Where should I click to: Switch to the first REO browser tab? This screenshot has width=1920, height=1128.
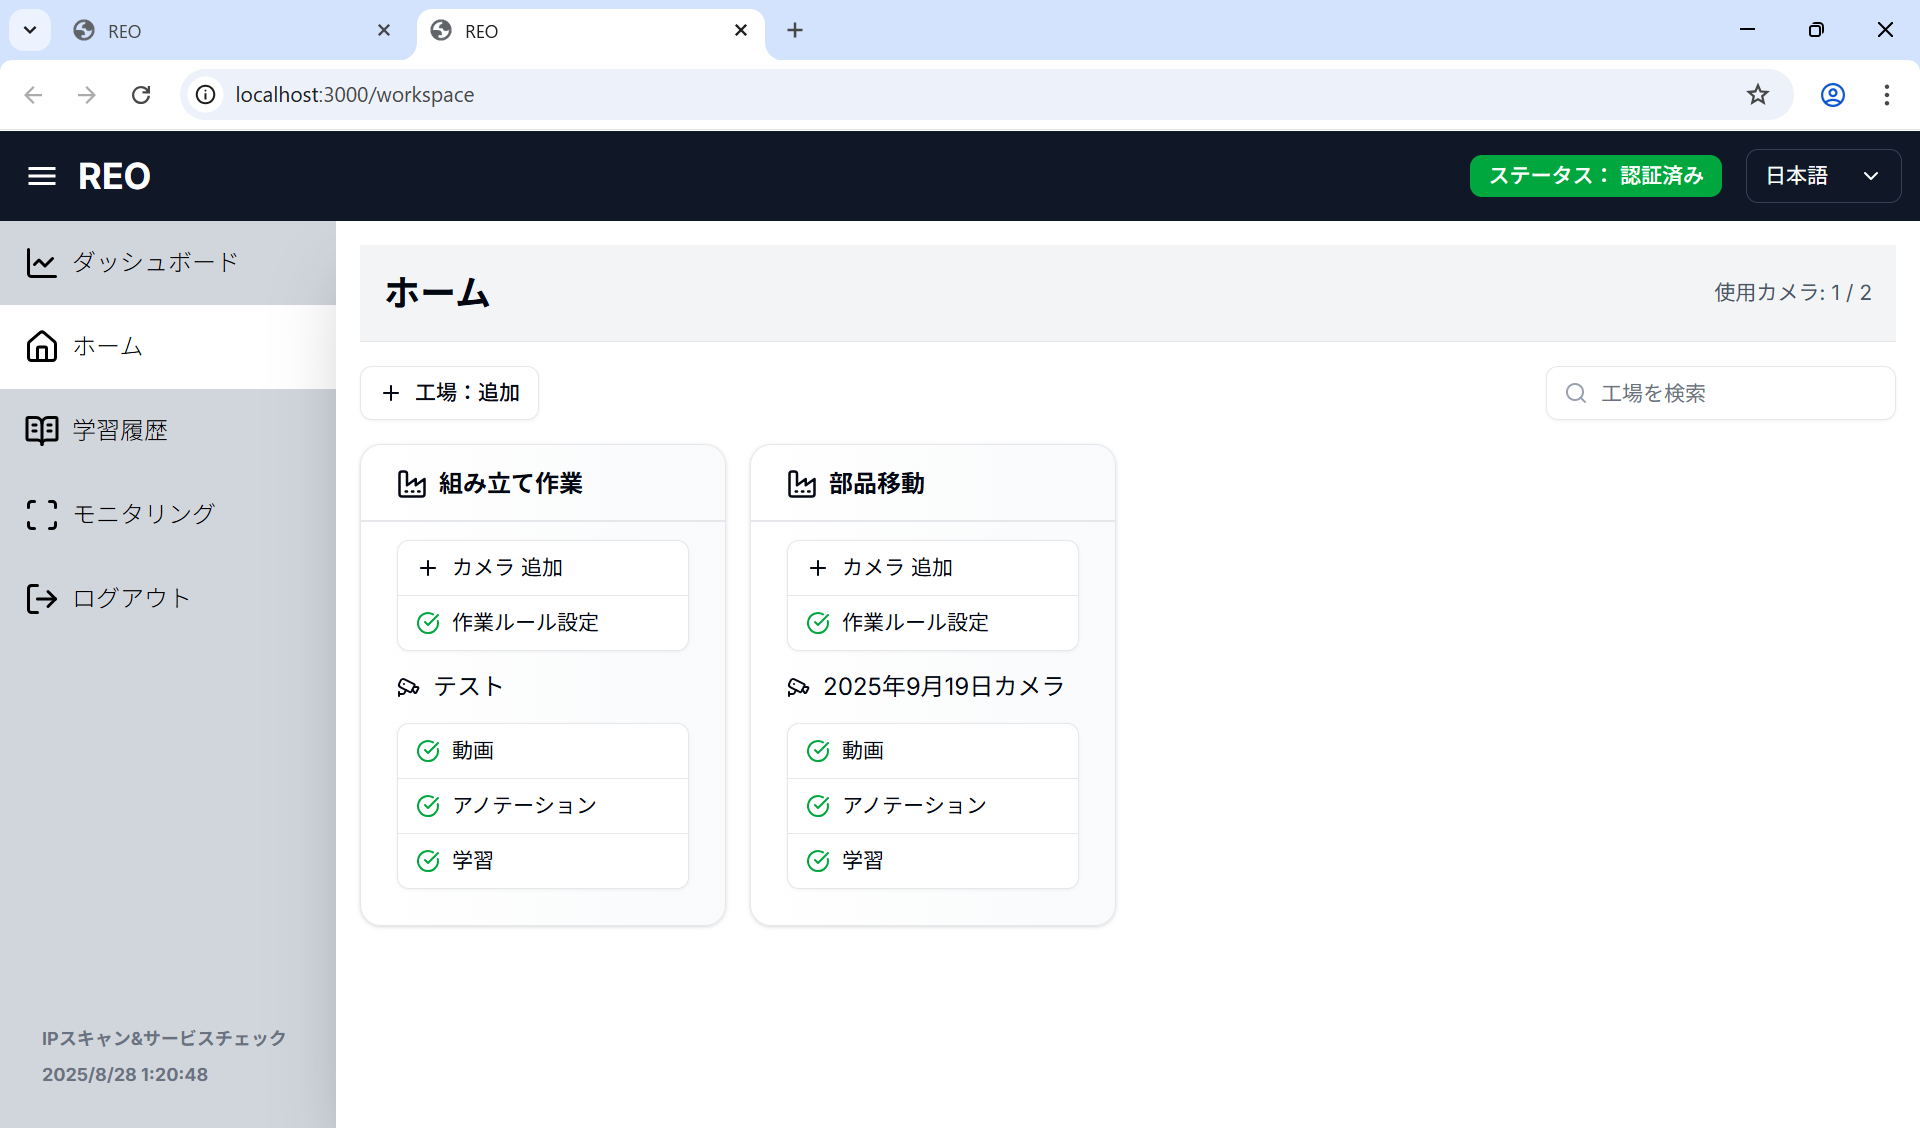click(230, 31)
